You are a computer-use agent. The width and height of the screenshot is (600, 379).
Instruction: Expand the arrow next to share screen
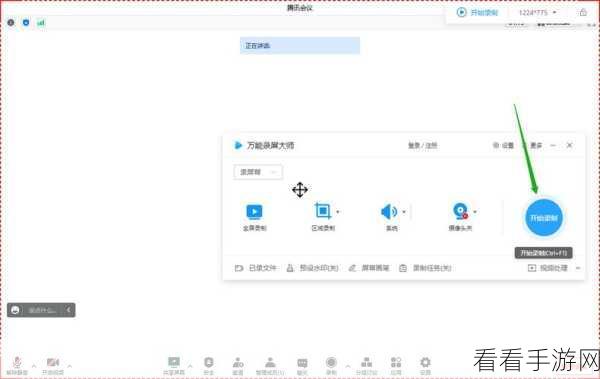pyautogui.click(x=190, y=366)
